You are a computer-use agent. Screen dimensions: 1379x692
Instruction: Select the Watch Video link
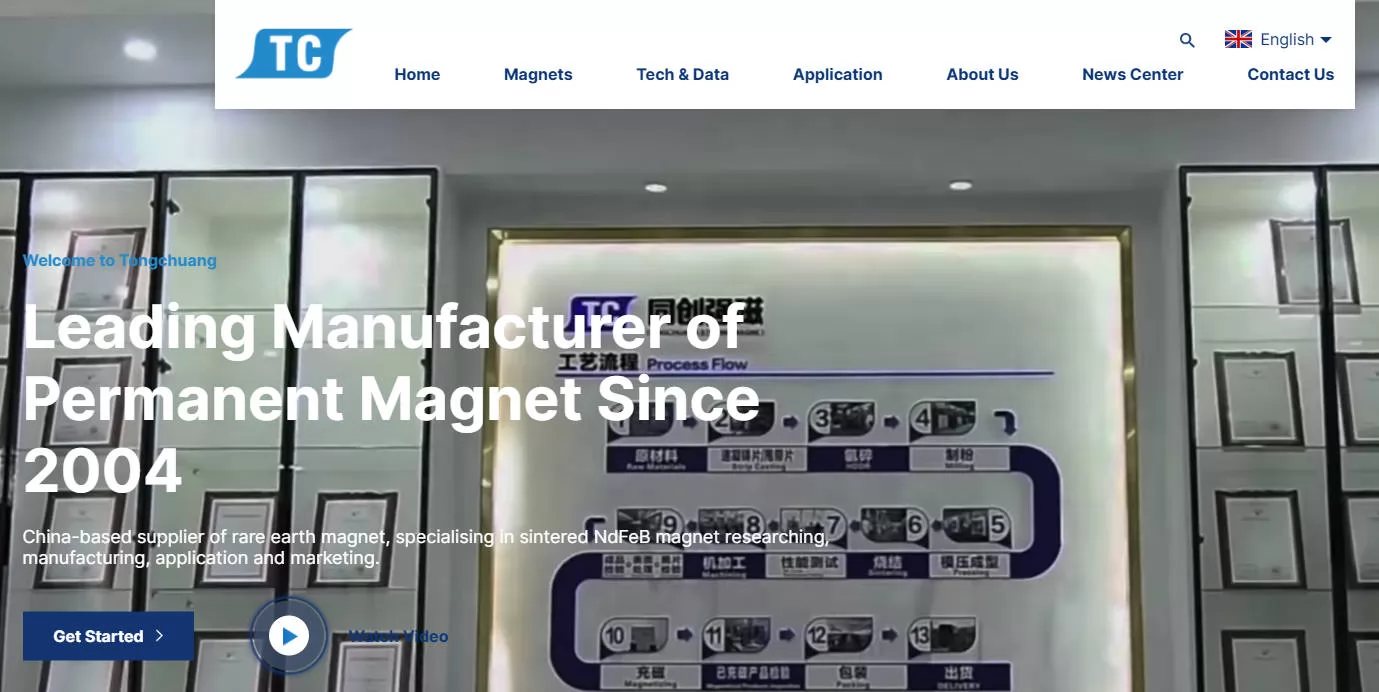tap(399, 636)
